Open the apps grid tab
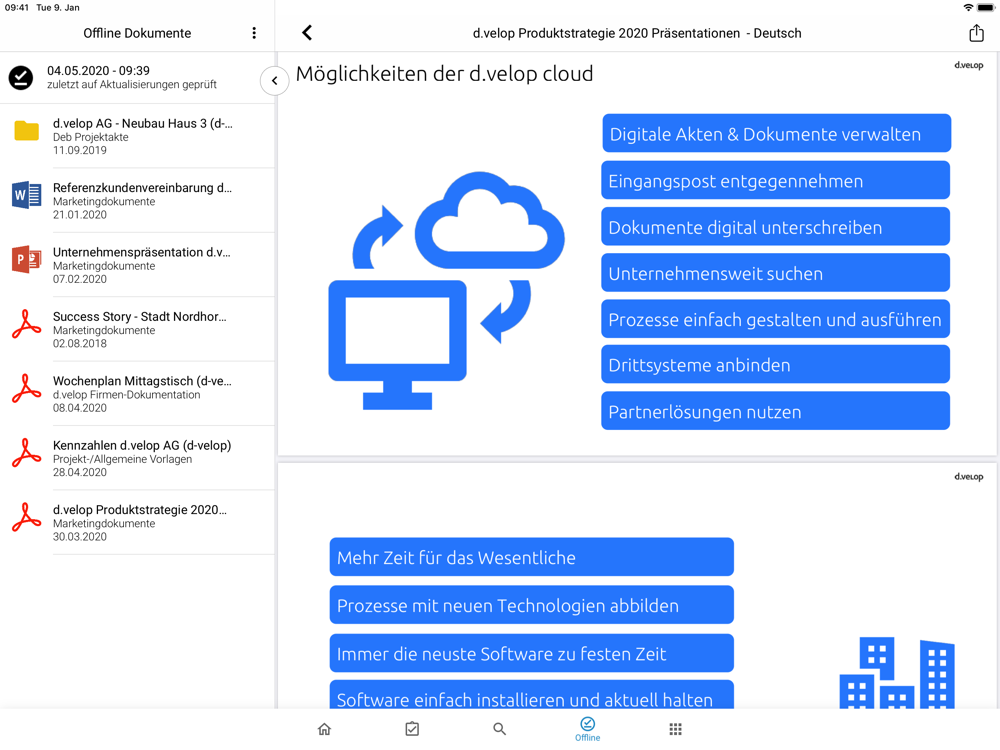Viewport: 1000px width, 750px height. click(x=675, y=729)
